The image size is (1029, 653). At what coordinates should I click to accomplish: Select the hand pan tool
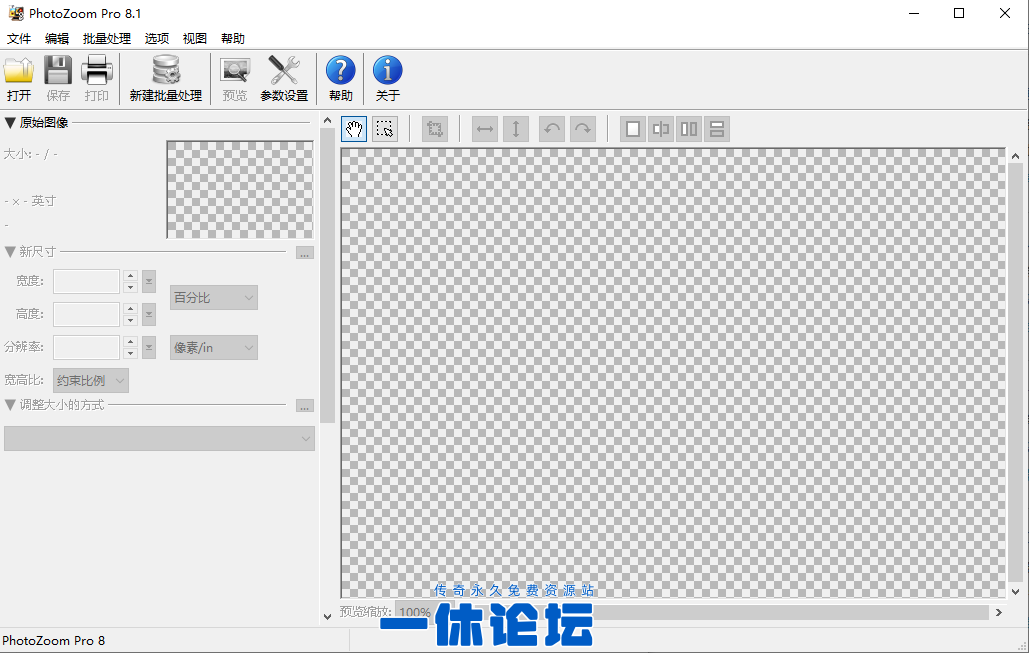point(354,129)
